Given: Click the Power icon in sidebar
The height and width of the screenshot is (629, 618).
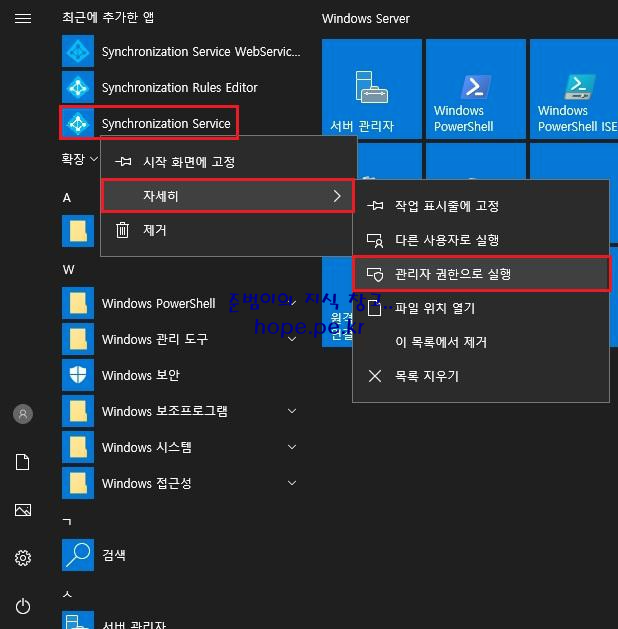Looking at the screenshot, I should pyautogui.click(x=23, y=606).
